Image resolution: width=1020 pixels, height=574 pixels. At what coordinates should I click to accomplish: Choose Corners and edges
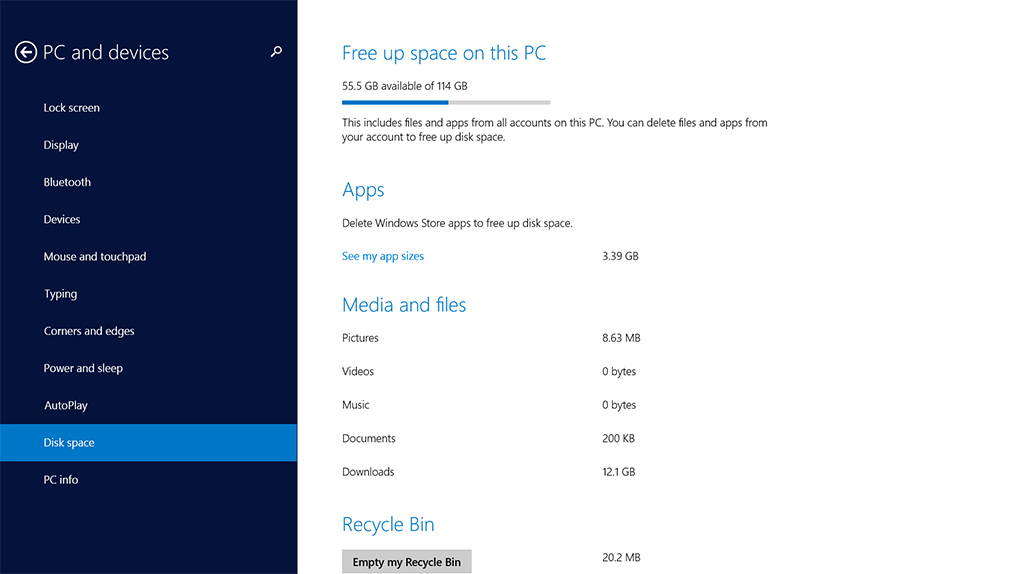(89, 331)
